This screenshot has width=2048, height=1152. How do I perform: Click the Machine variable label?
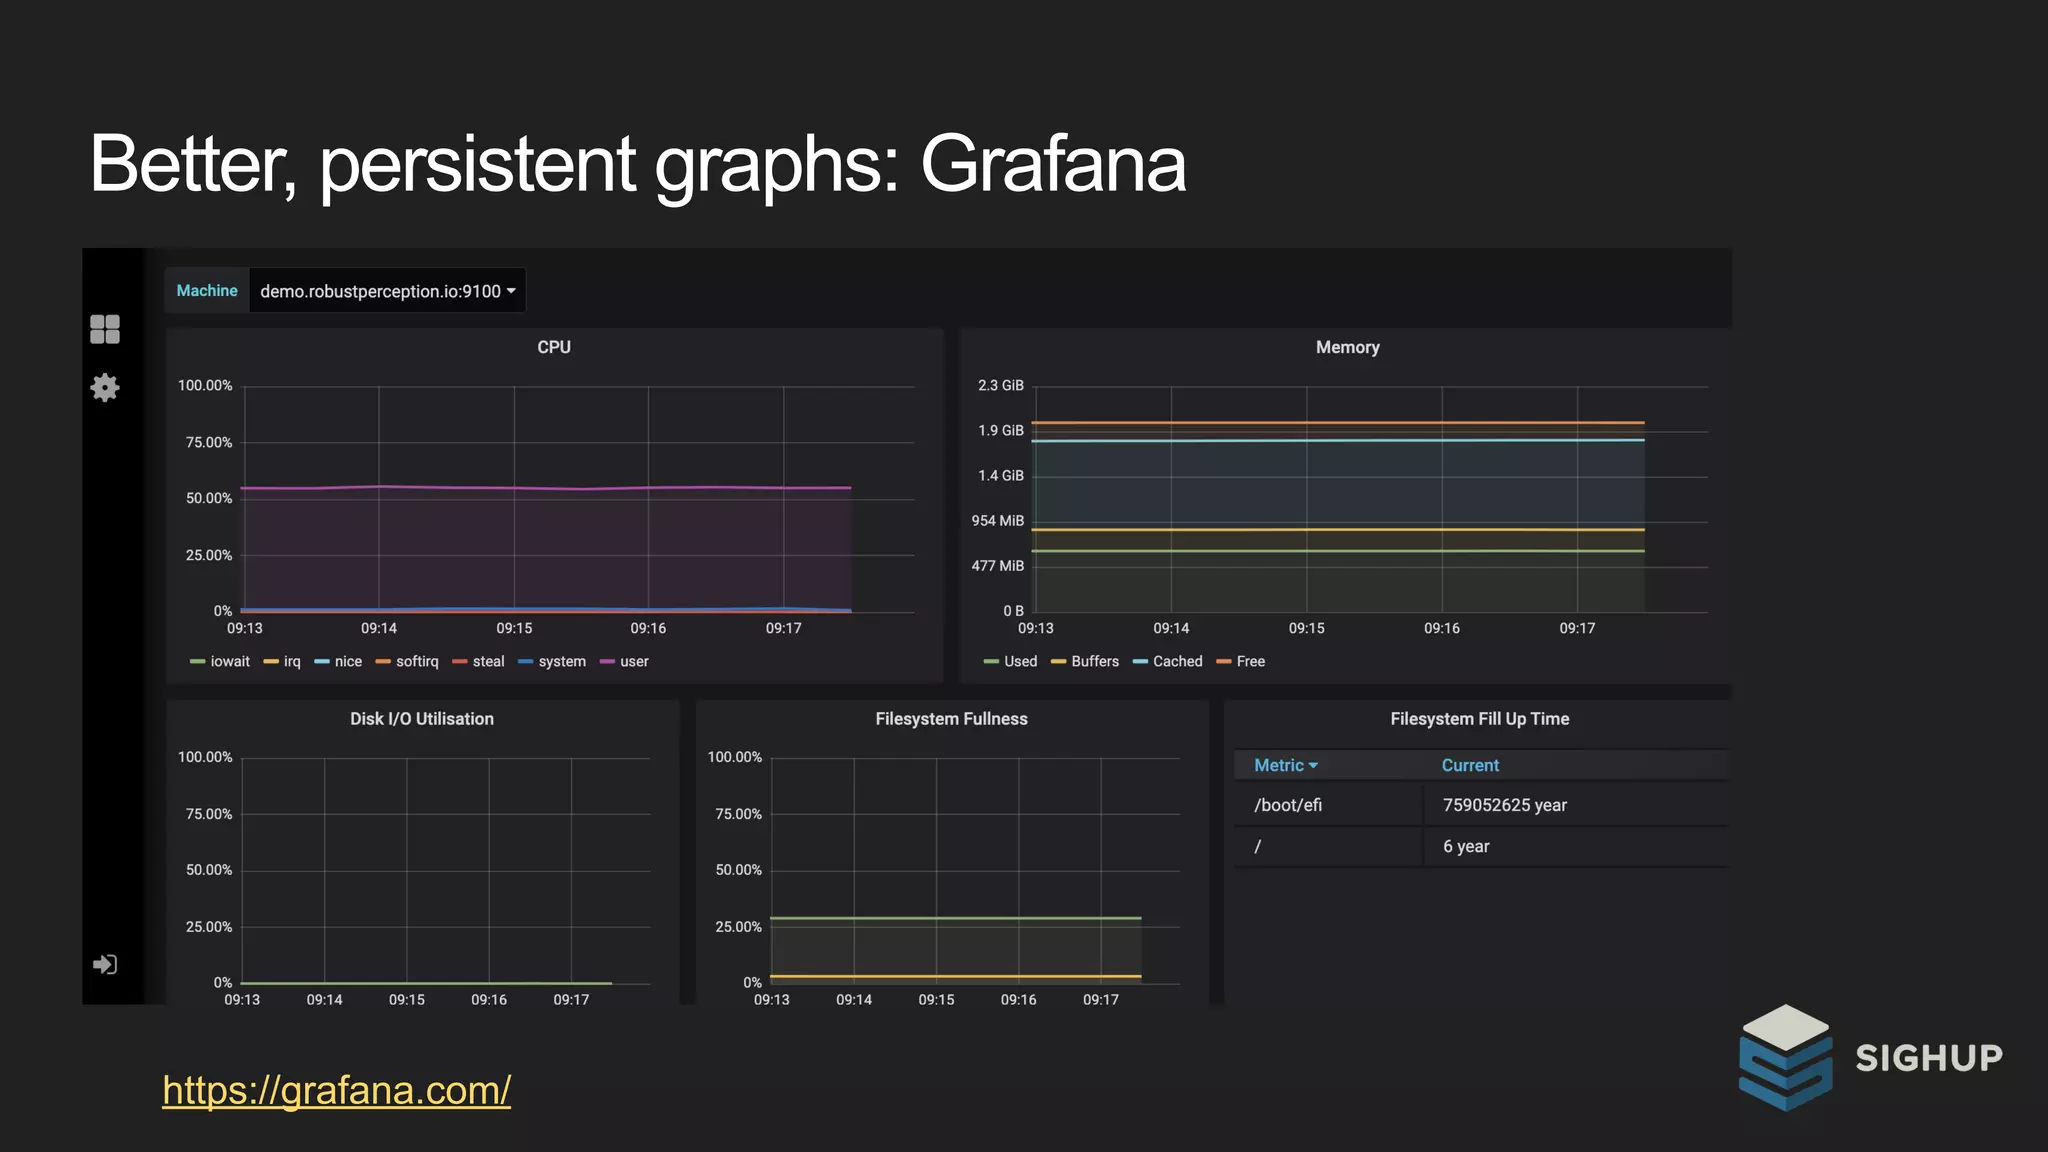coord(207,291)
